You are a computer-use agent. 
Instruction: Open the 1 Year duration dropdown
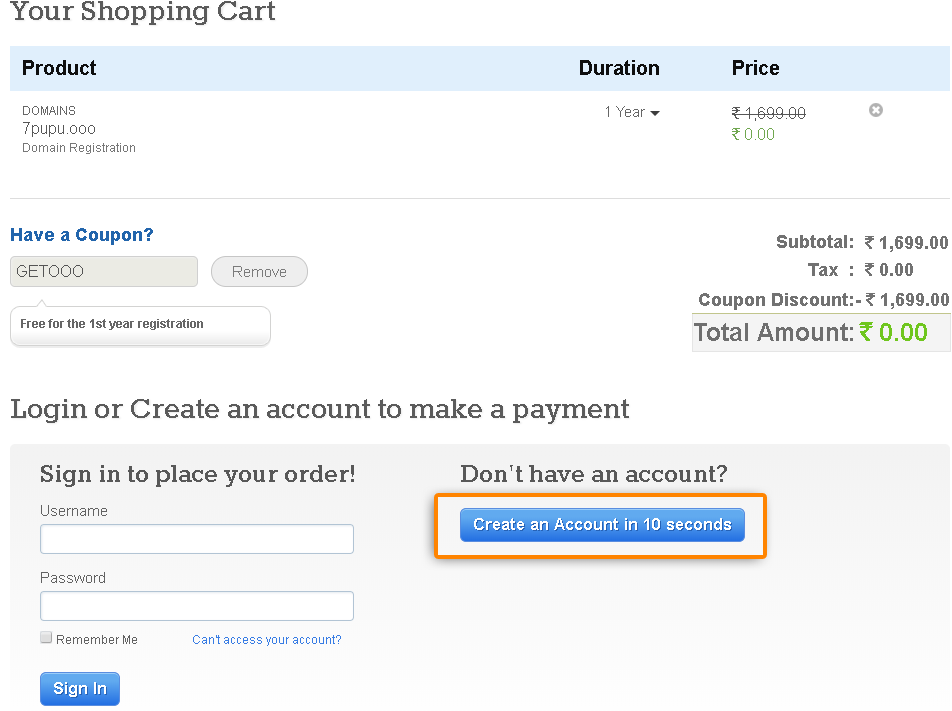[632, 112]
